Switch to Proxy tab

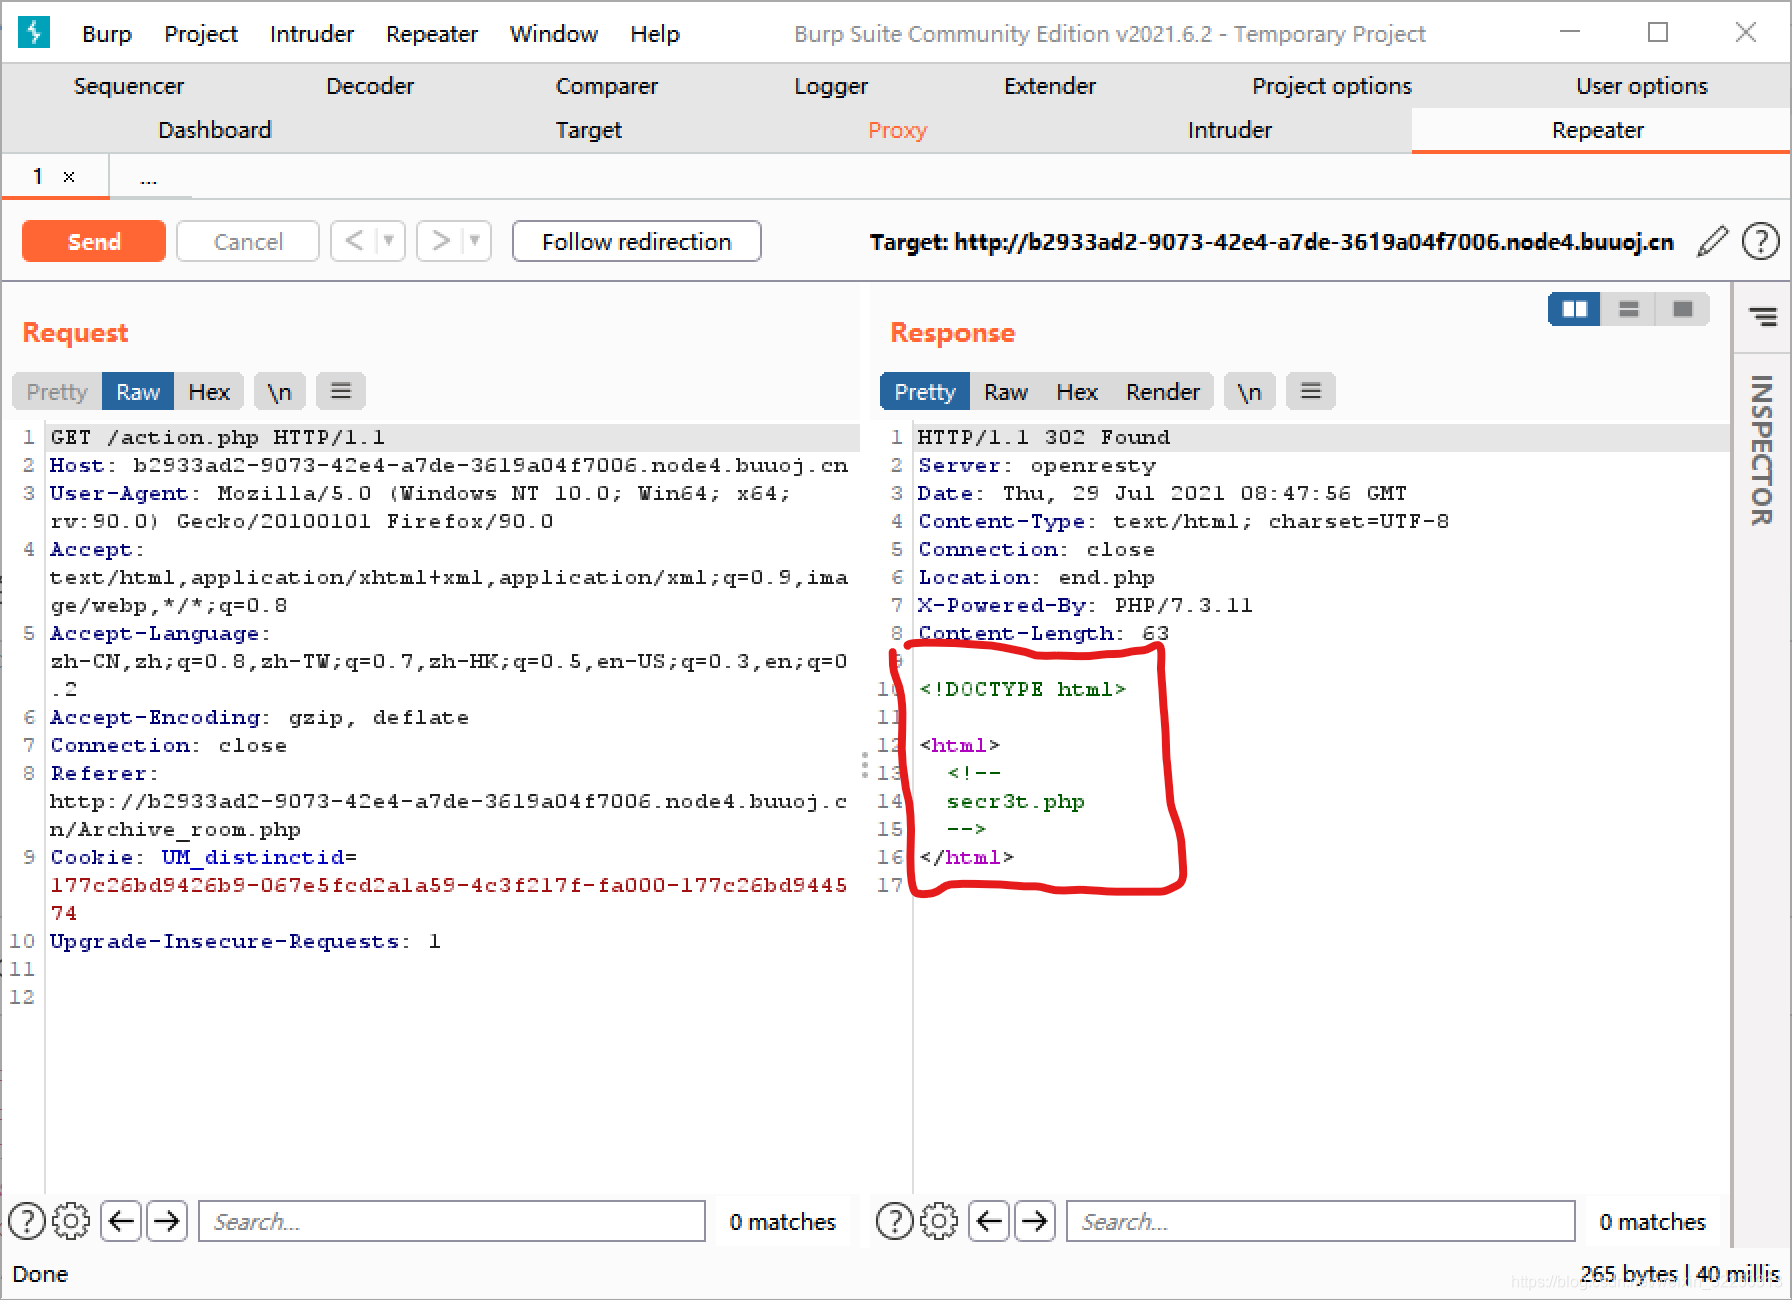click(898, 130)
